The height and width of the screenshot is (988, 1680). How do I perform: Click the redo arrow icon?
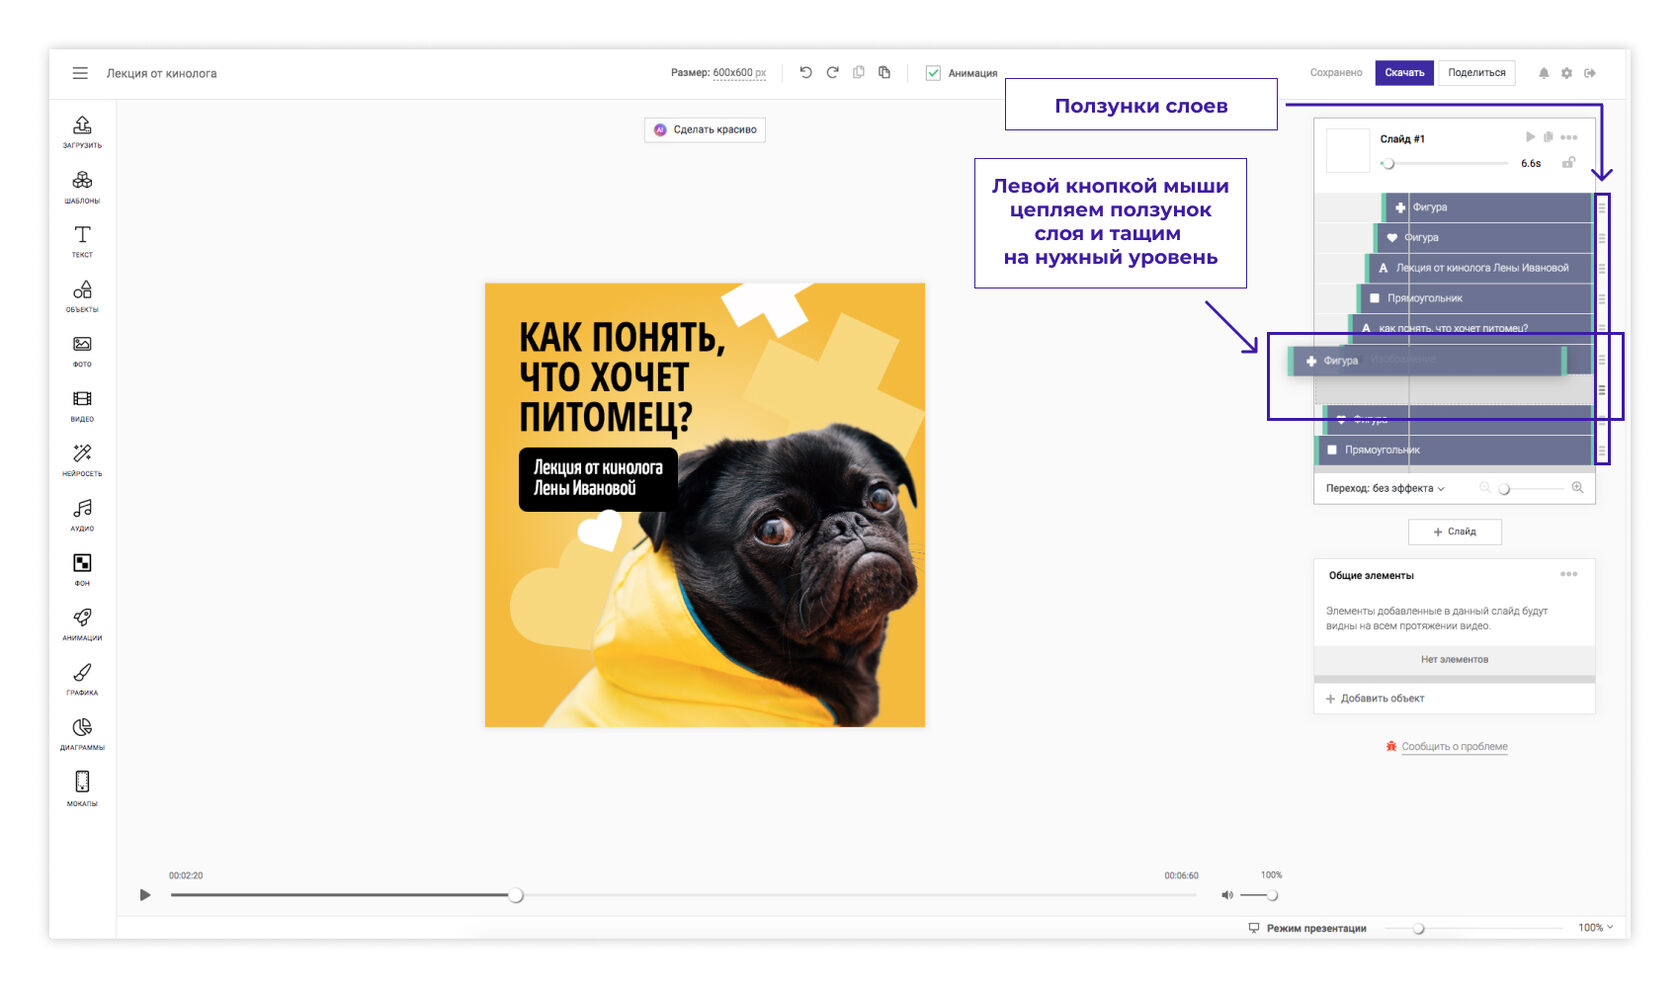(x=832, y=72)
